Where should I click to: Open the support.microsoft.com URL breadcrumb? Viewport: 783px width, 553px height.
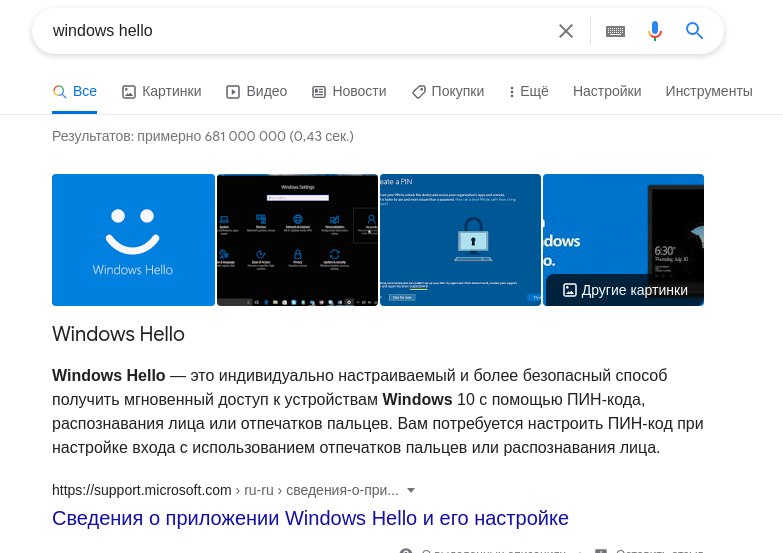pos(225,490)
